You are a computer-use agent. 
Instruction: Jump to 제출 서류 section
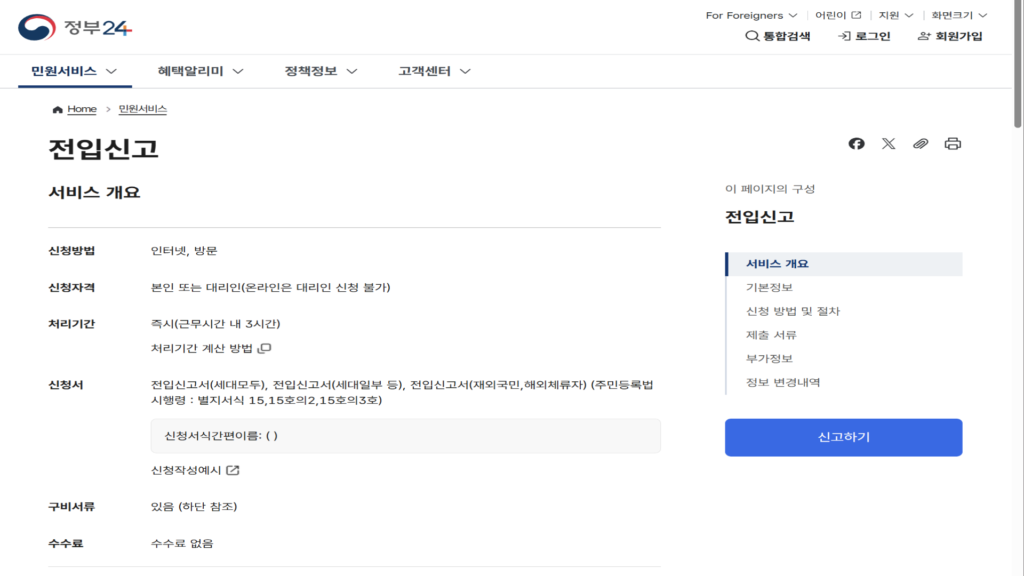tap(771, 335)
